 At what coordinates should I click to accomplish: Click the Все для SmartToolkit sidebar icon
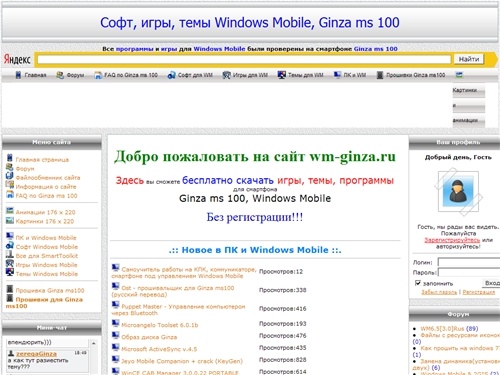click(x=10, y=254)
